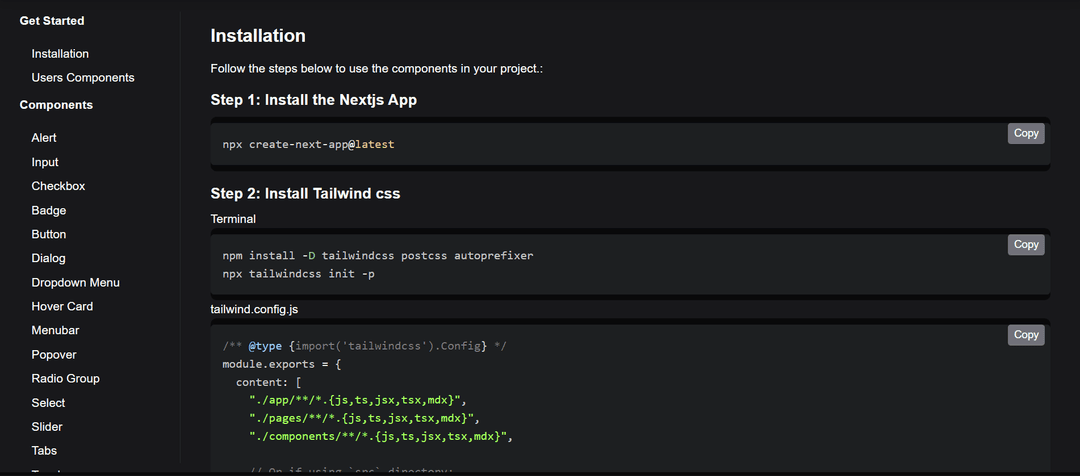
Task: Go to Dropdown Menu docs
Action: pyautogui.click(x=75, y=283)
